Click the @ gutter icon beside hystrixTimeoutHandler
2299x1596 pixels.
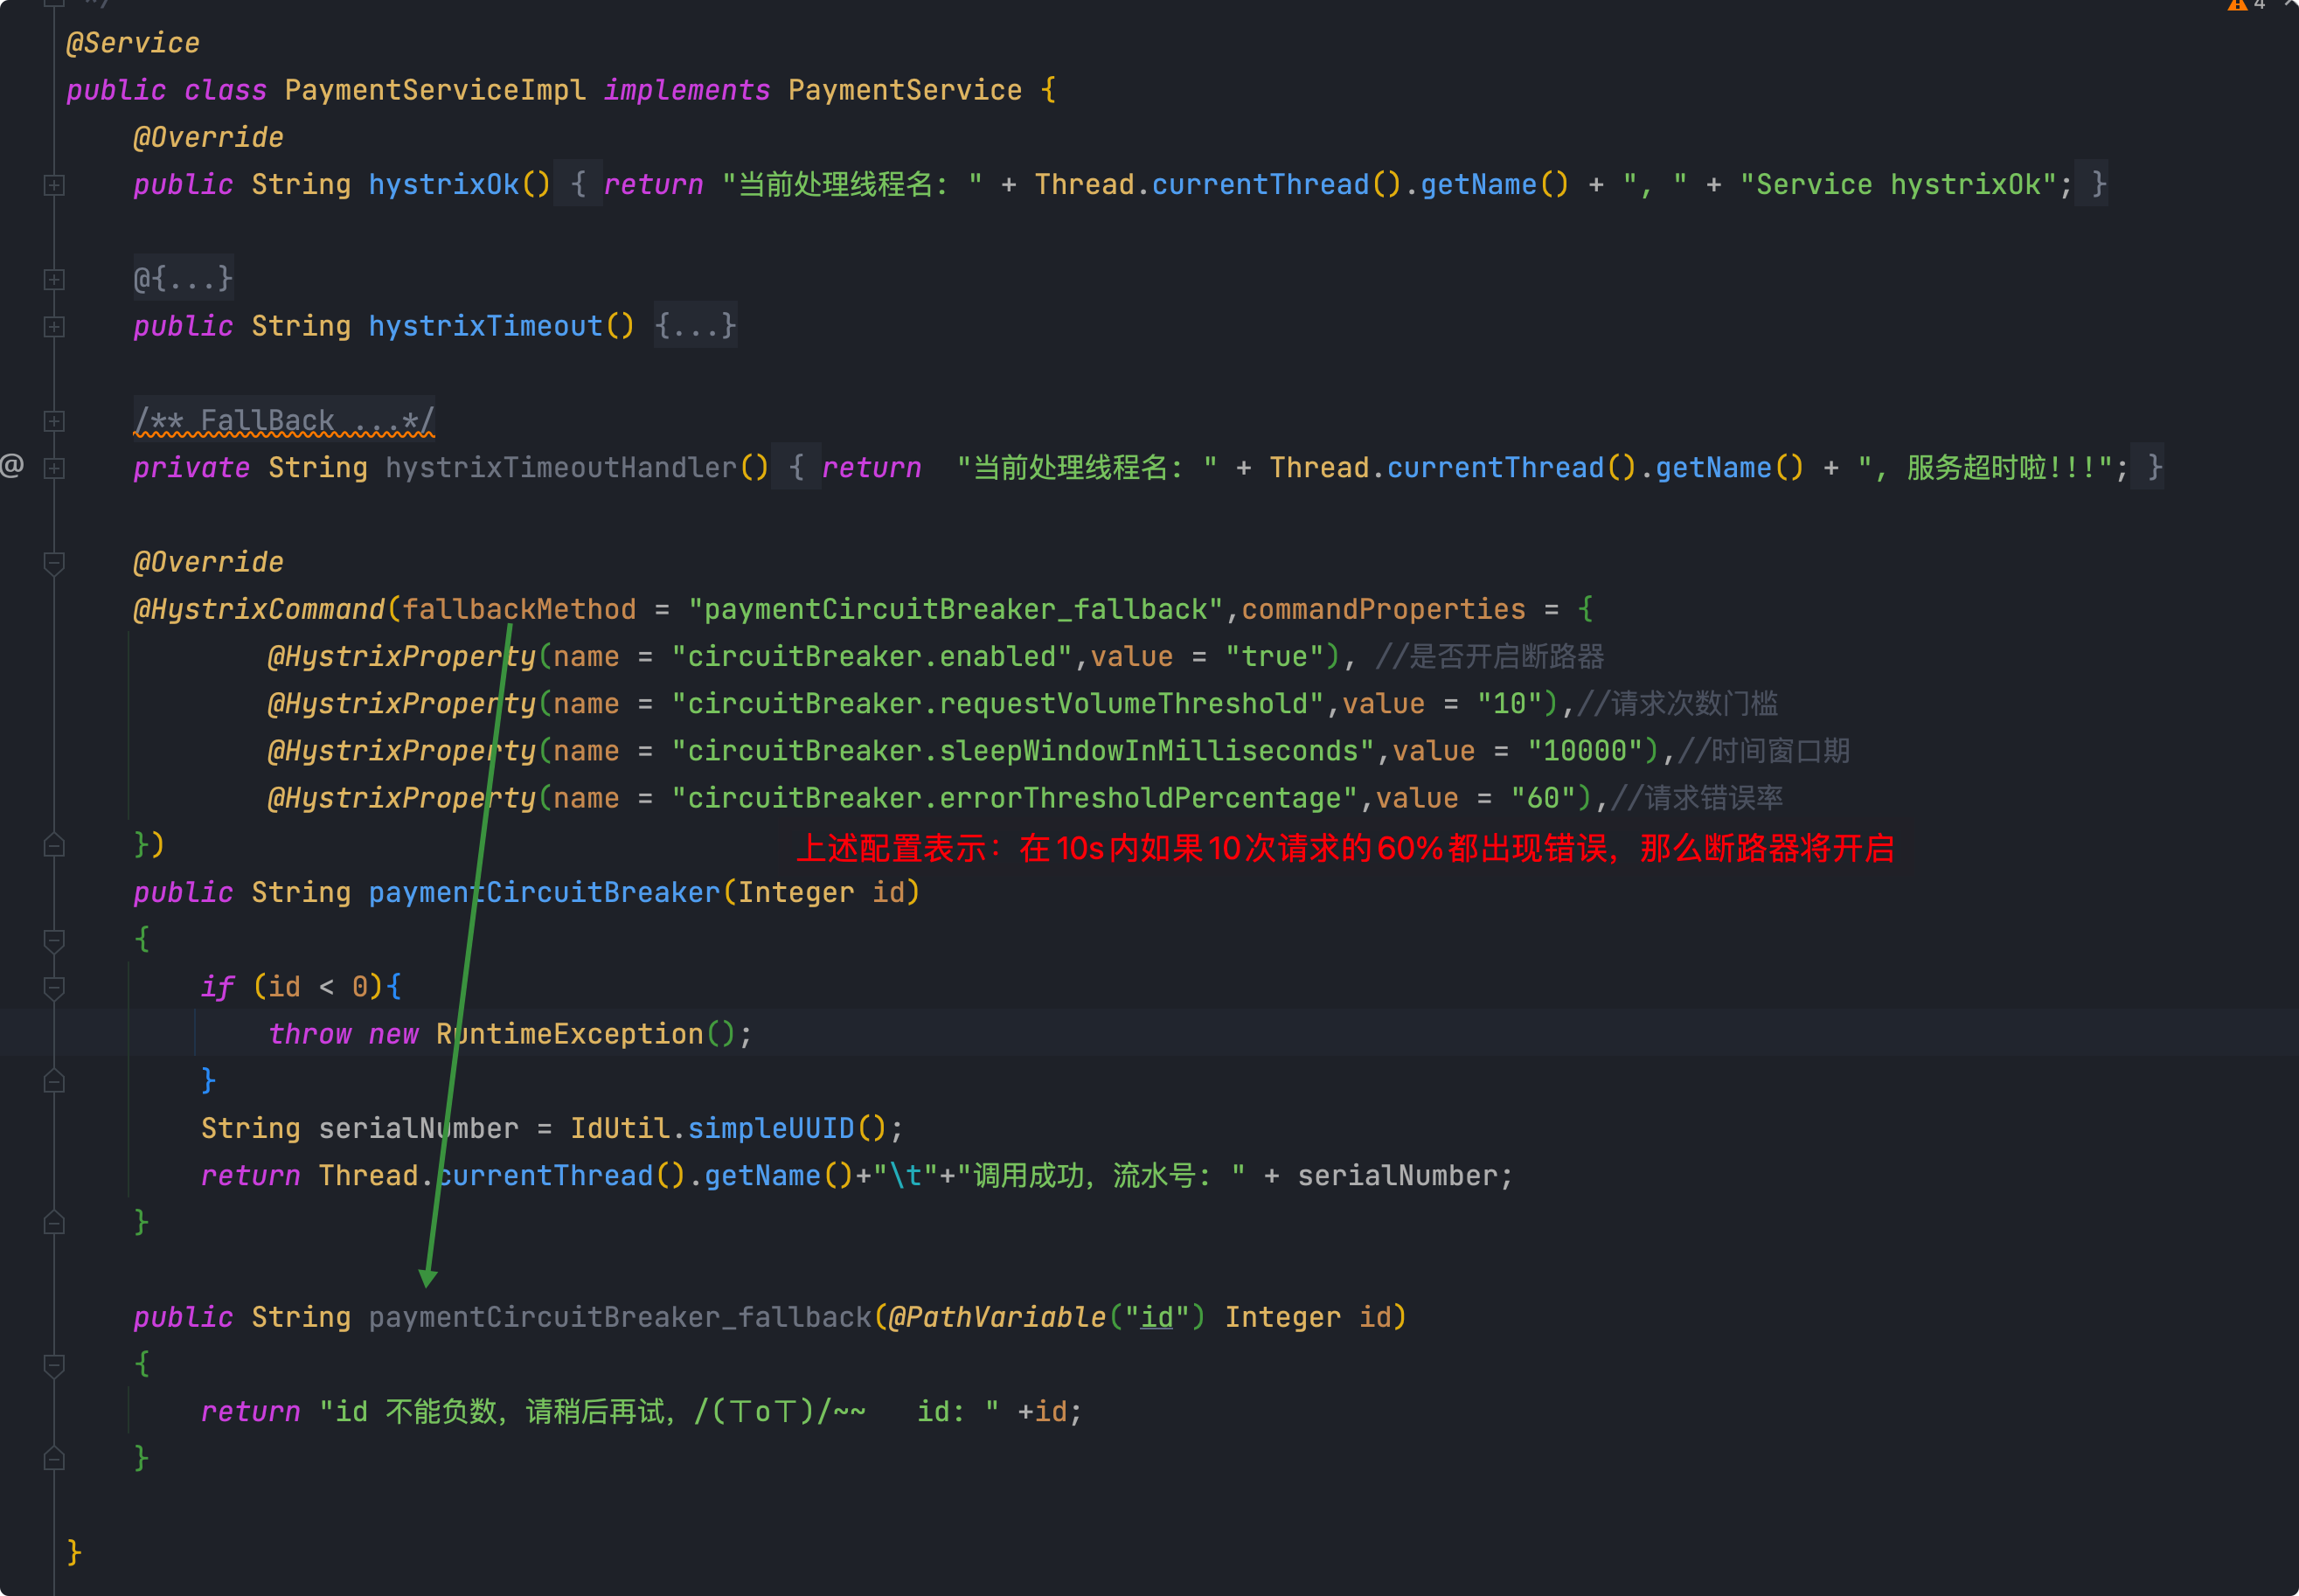(x=12, y=465)
